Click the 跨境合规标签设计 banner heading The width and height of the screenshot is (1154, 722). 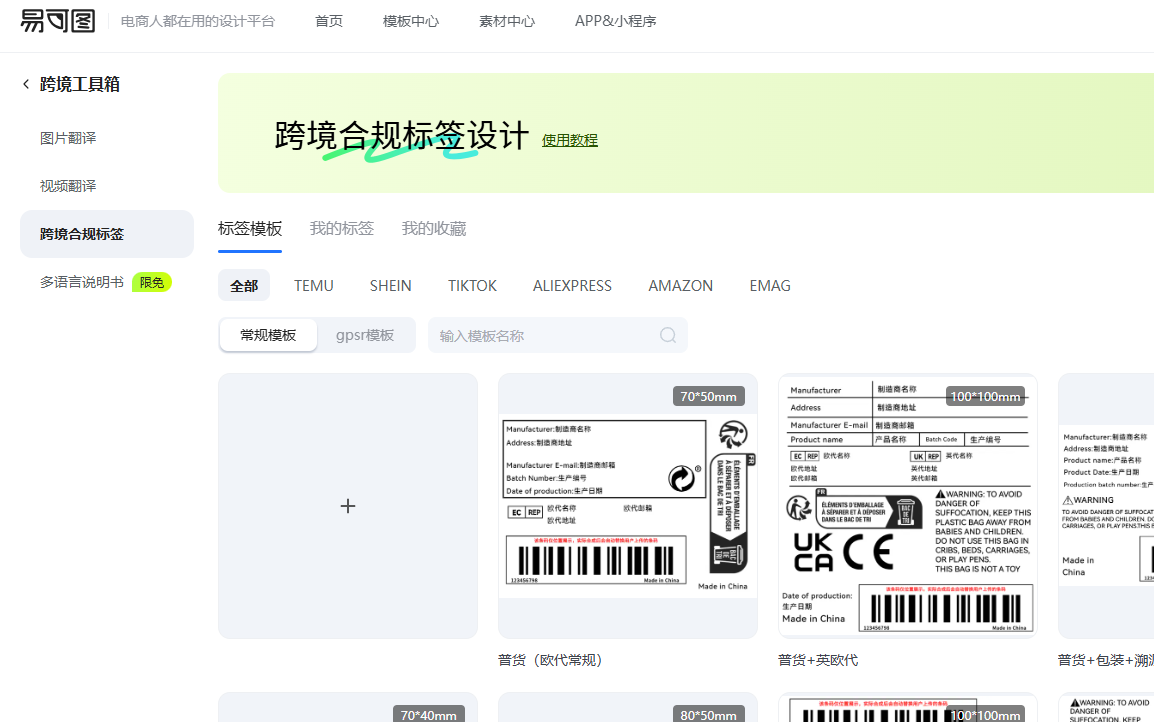coord(402,136)
